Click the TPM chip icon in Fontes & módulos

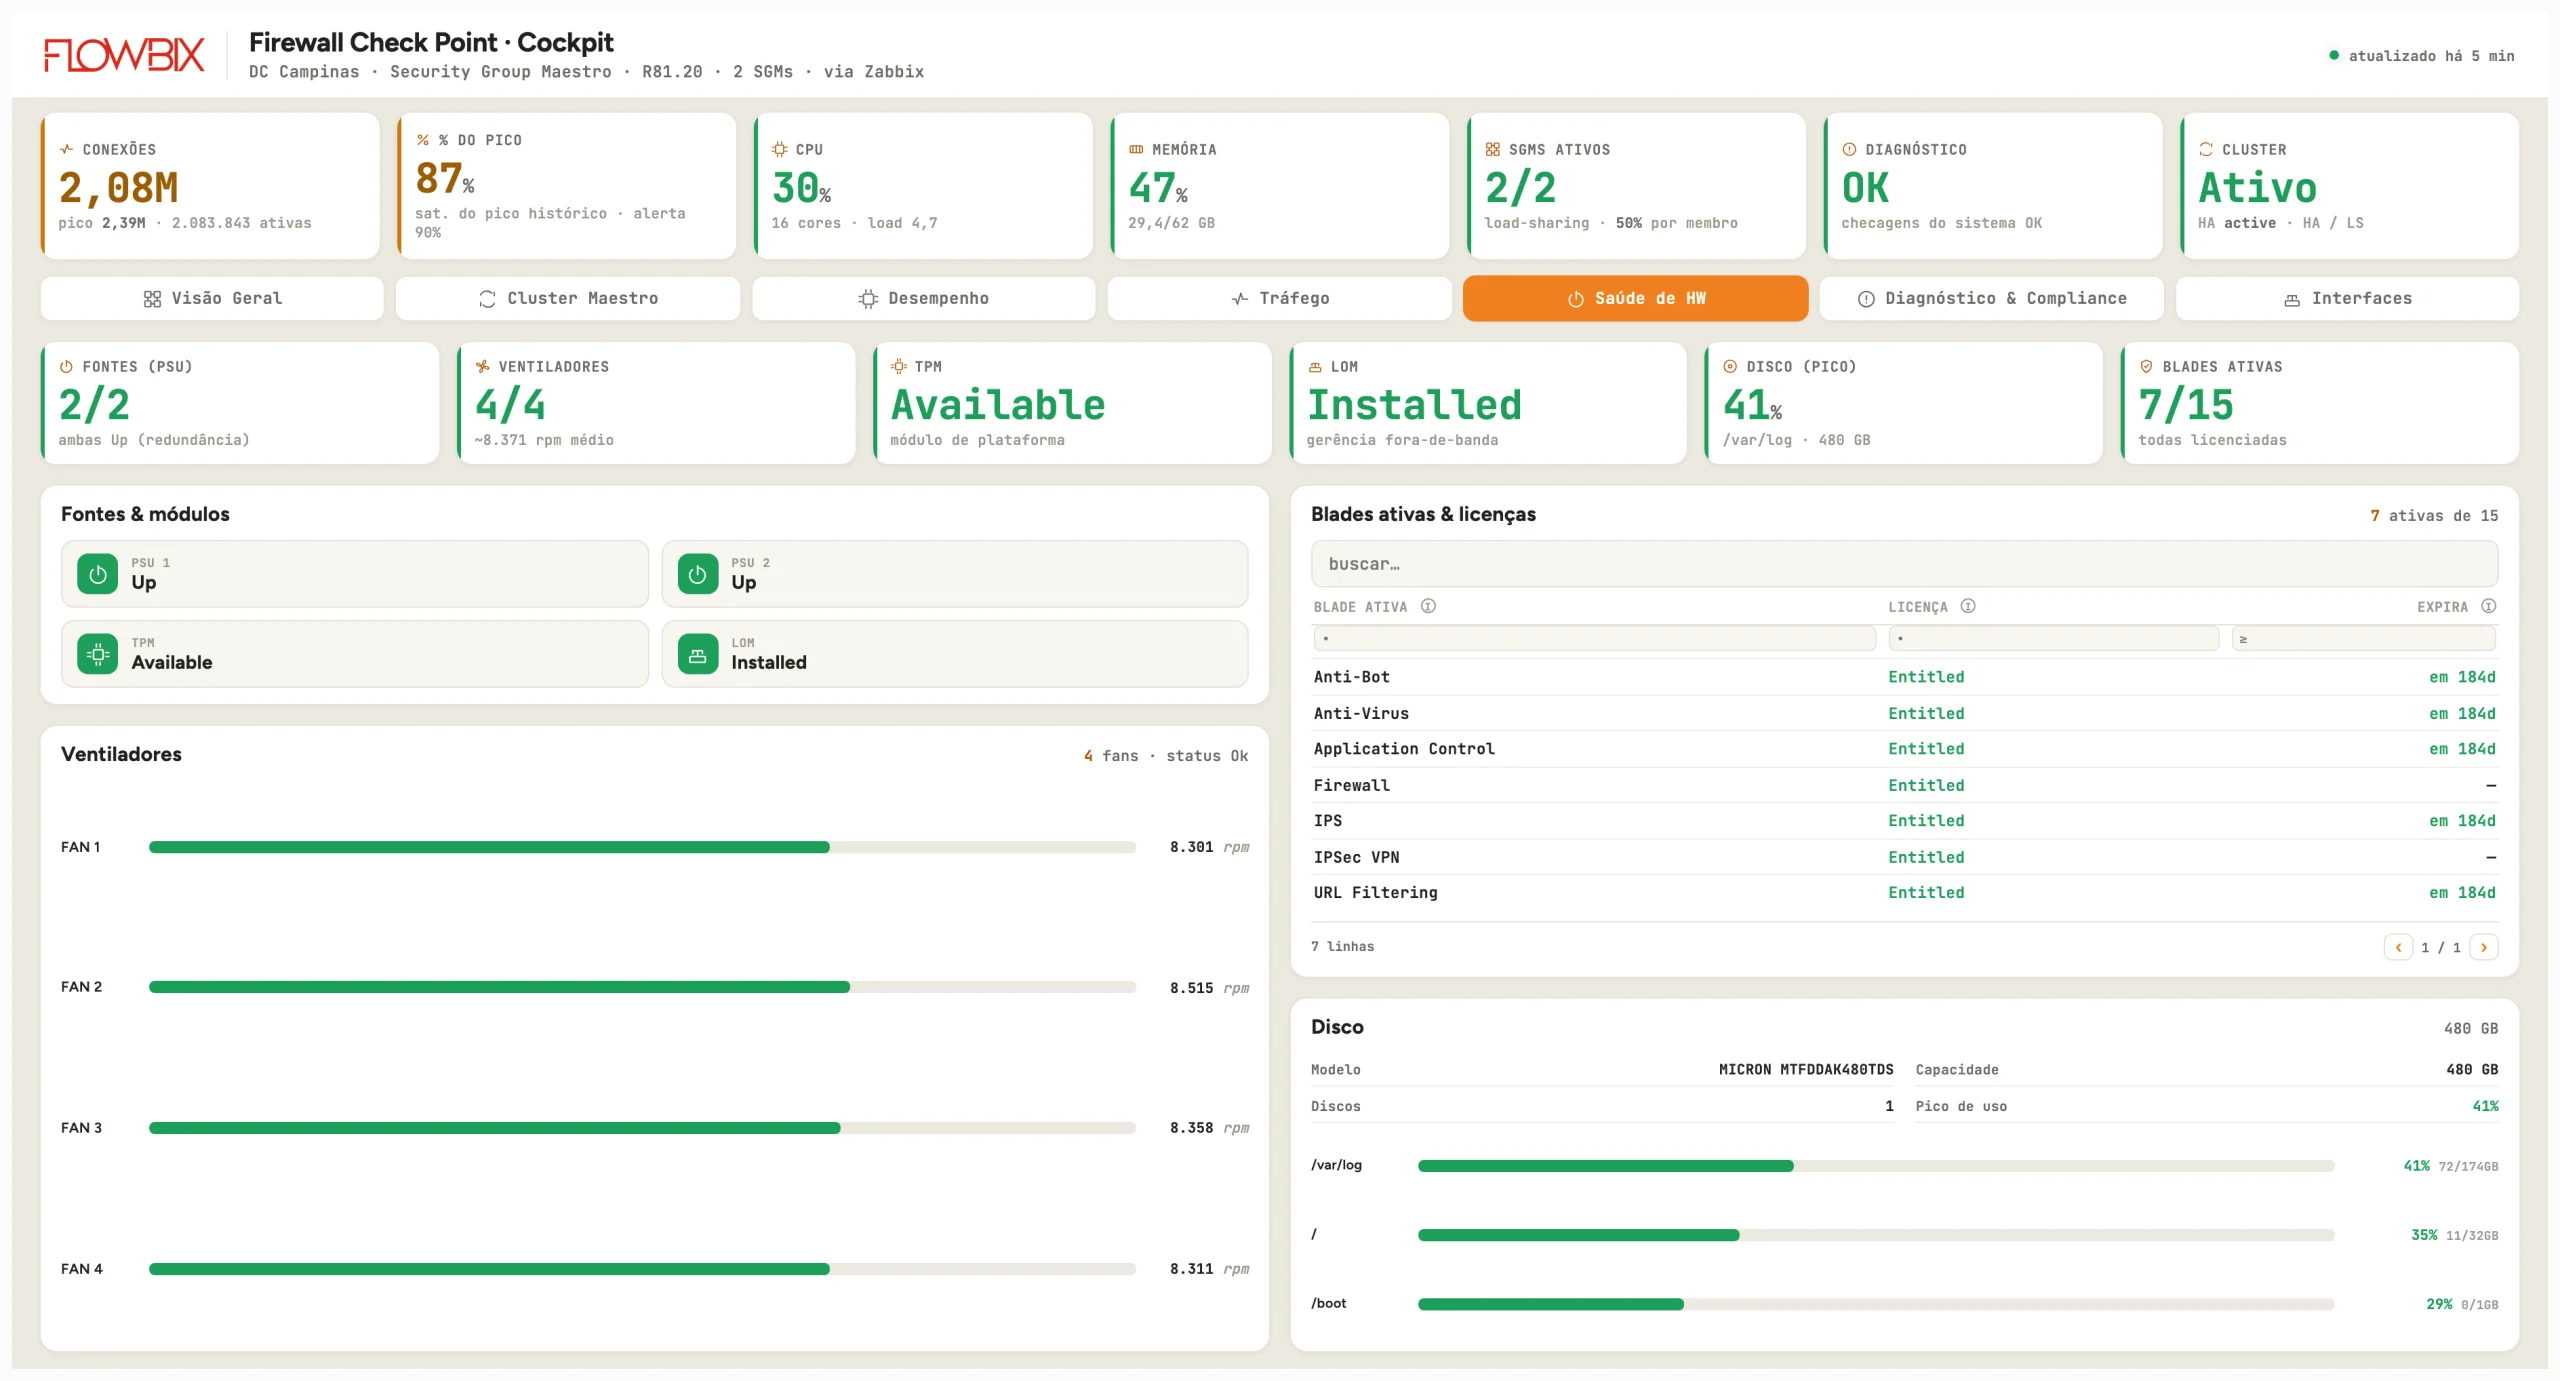98,654
